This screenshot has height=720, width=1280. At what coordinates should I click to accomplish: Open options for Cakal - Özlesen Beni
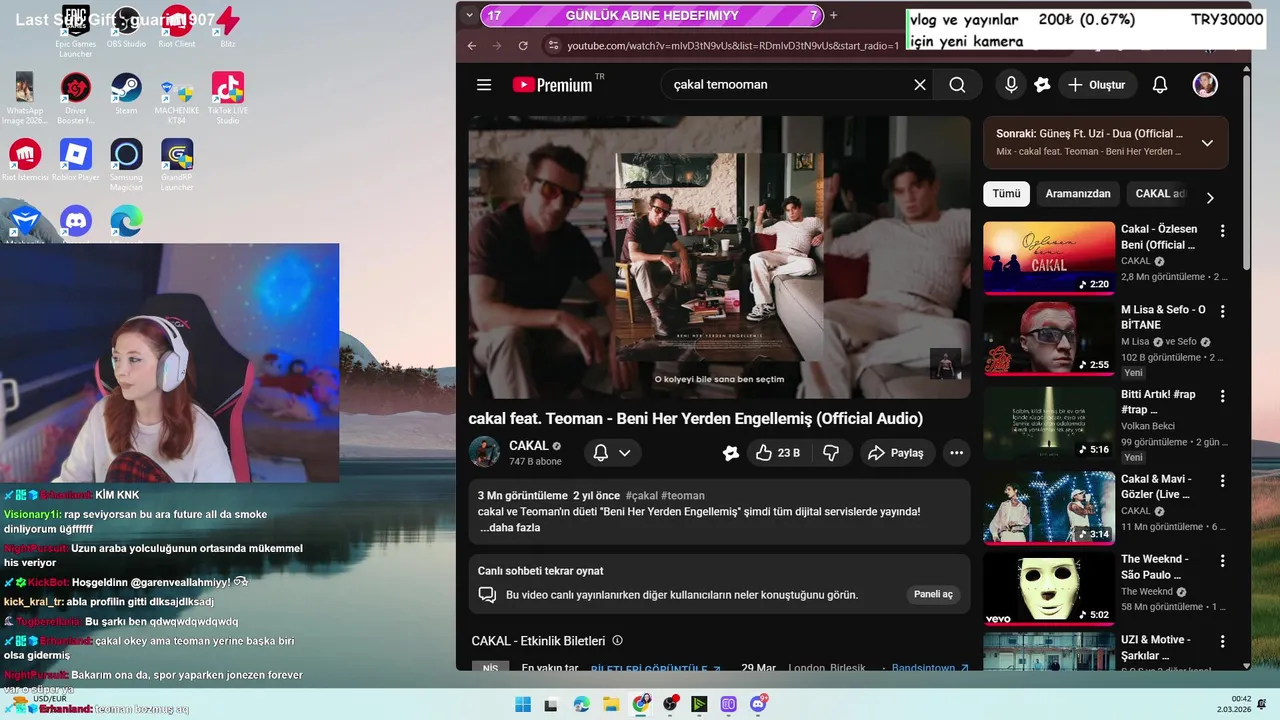pyautogui.click(x=1222, y=231)
